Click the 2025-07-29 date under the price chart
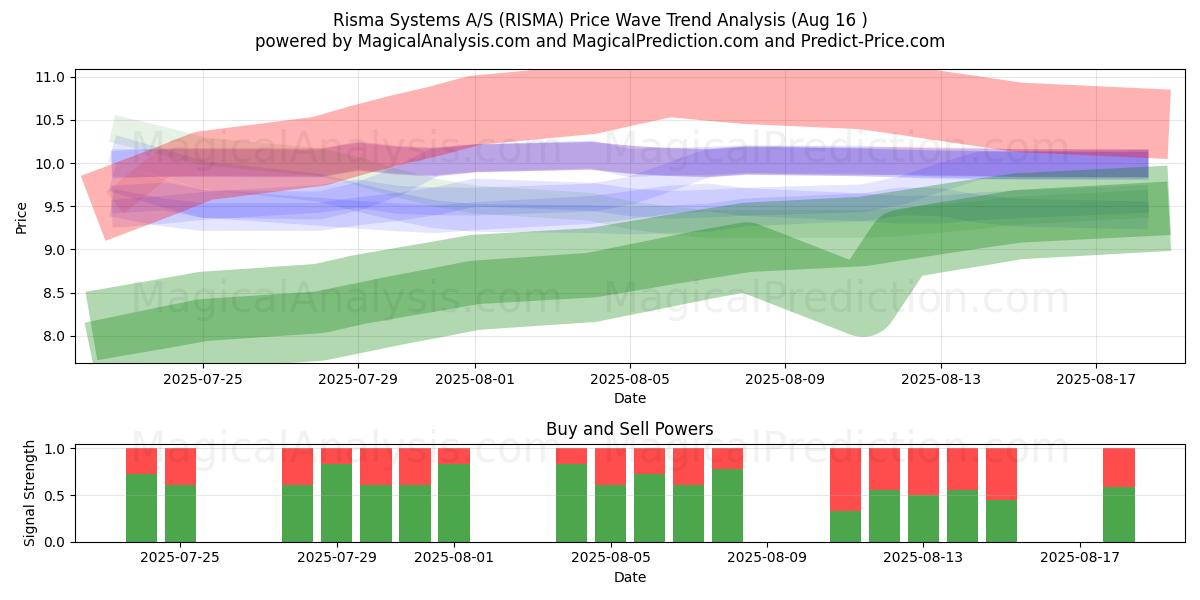This screenshot has height=600, width=1200. [358, 379]
